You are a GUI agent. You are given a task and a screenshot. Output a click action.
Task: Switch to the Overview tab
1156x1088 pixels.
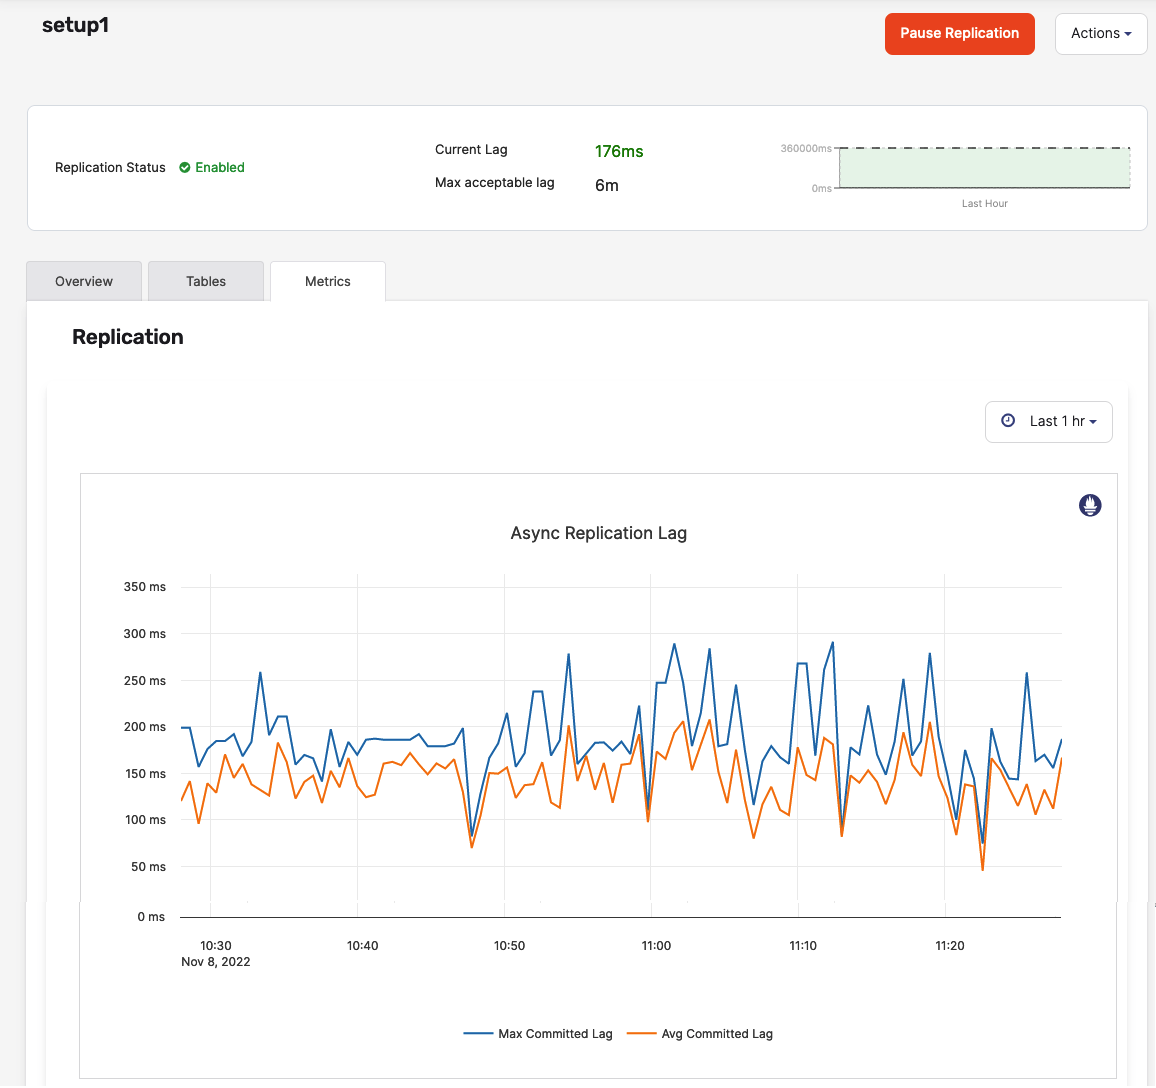(x=84, y=281)
